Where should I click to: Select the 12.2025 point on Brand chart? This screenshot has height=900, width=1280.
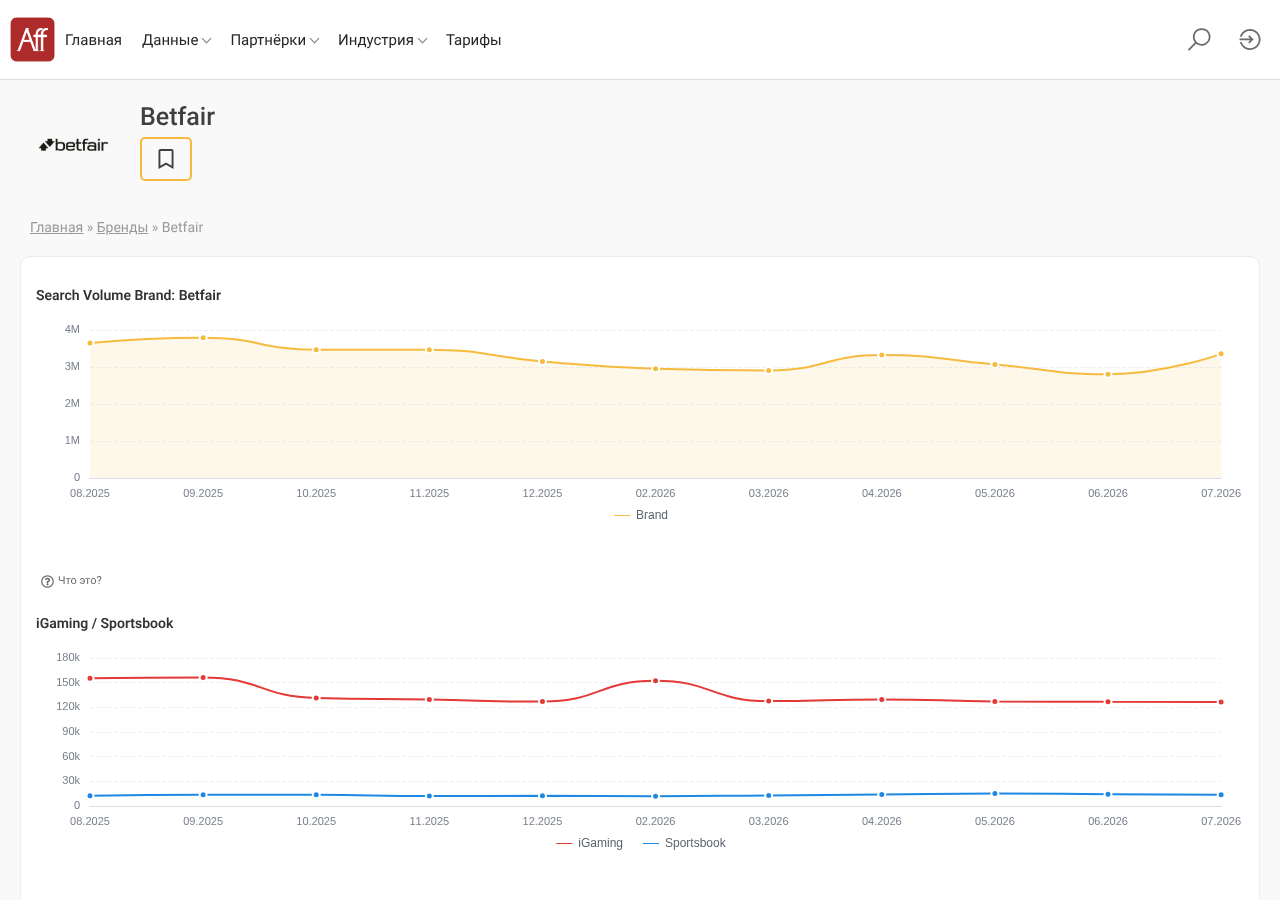[543, 362]
